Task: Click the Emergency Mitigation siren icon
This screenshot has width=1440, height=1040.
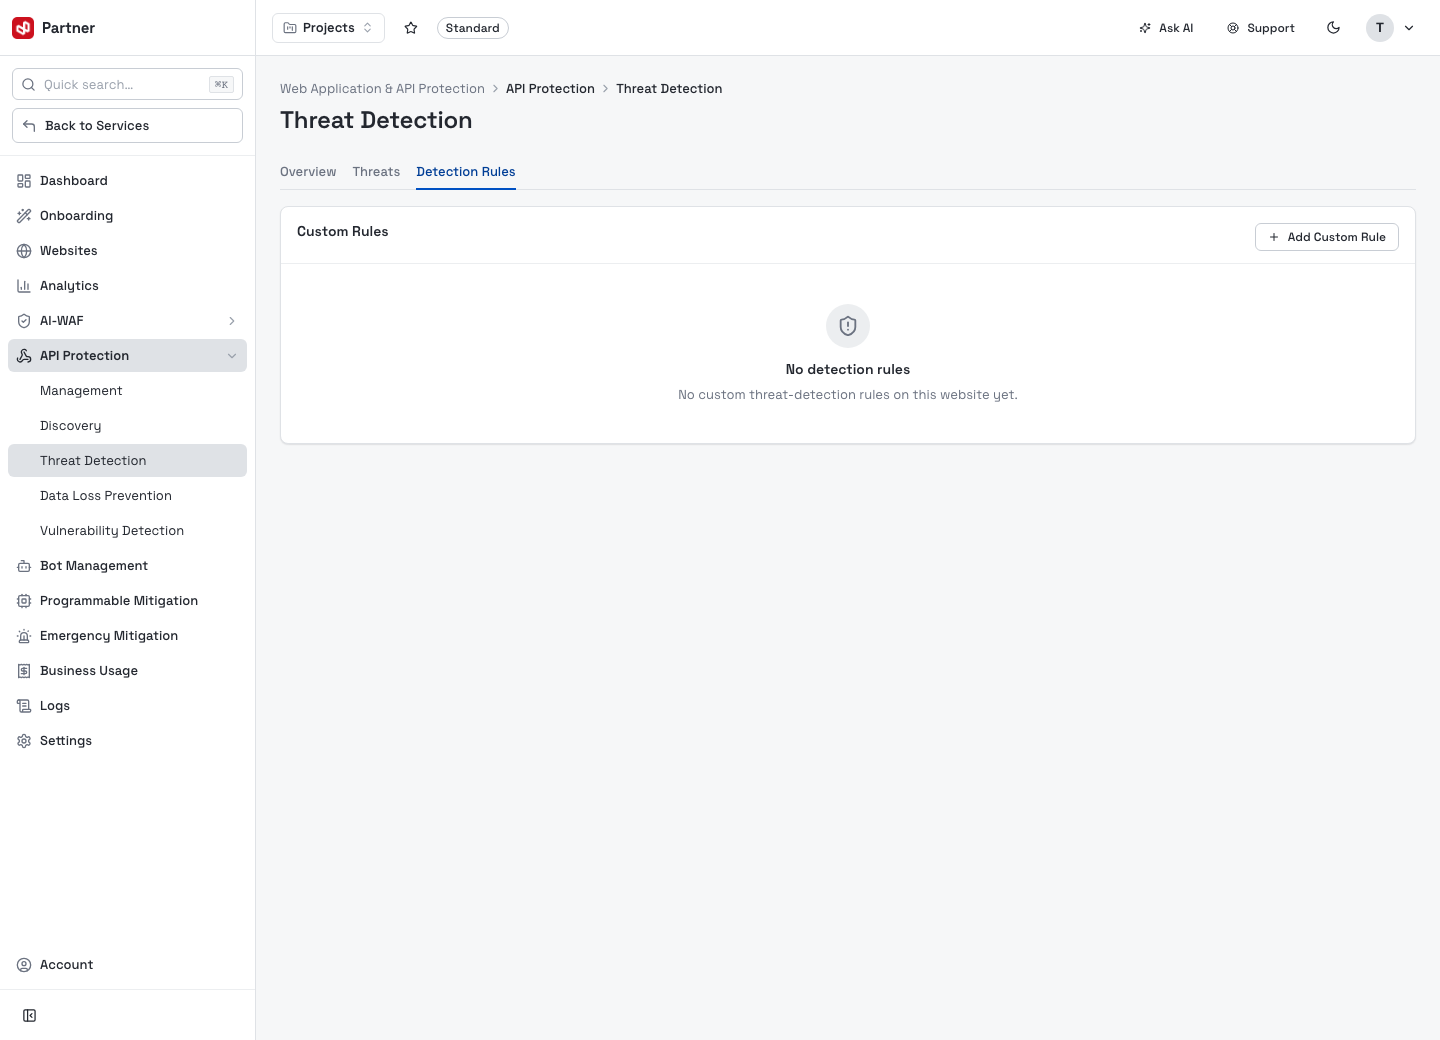Action: pyautogui.click(x=24, y=636)
